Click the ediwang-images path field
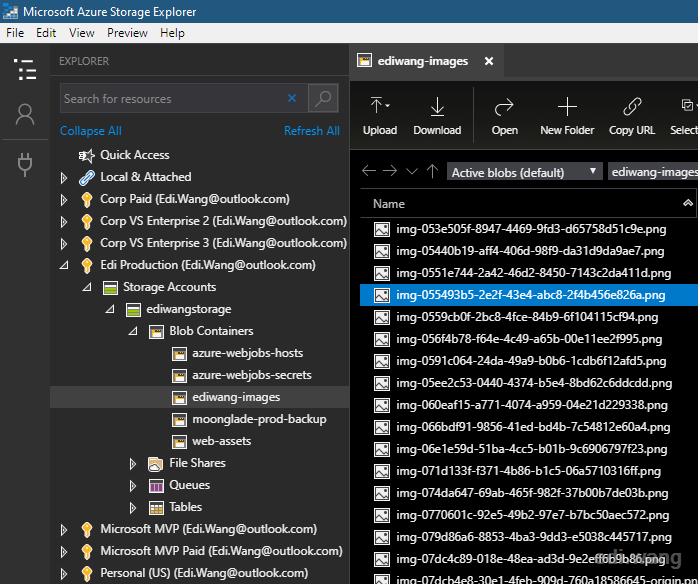Screen dimensions: 698x584 point(653,172)
